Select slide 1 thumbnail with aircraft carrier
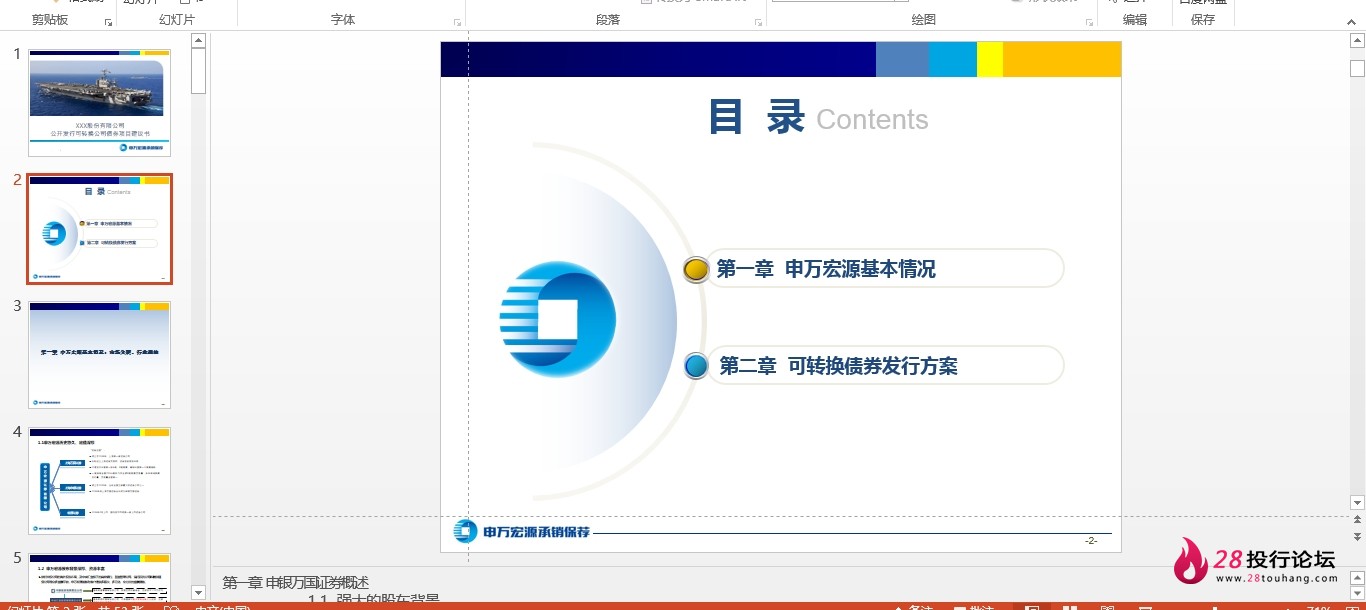 99,102
